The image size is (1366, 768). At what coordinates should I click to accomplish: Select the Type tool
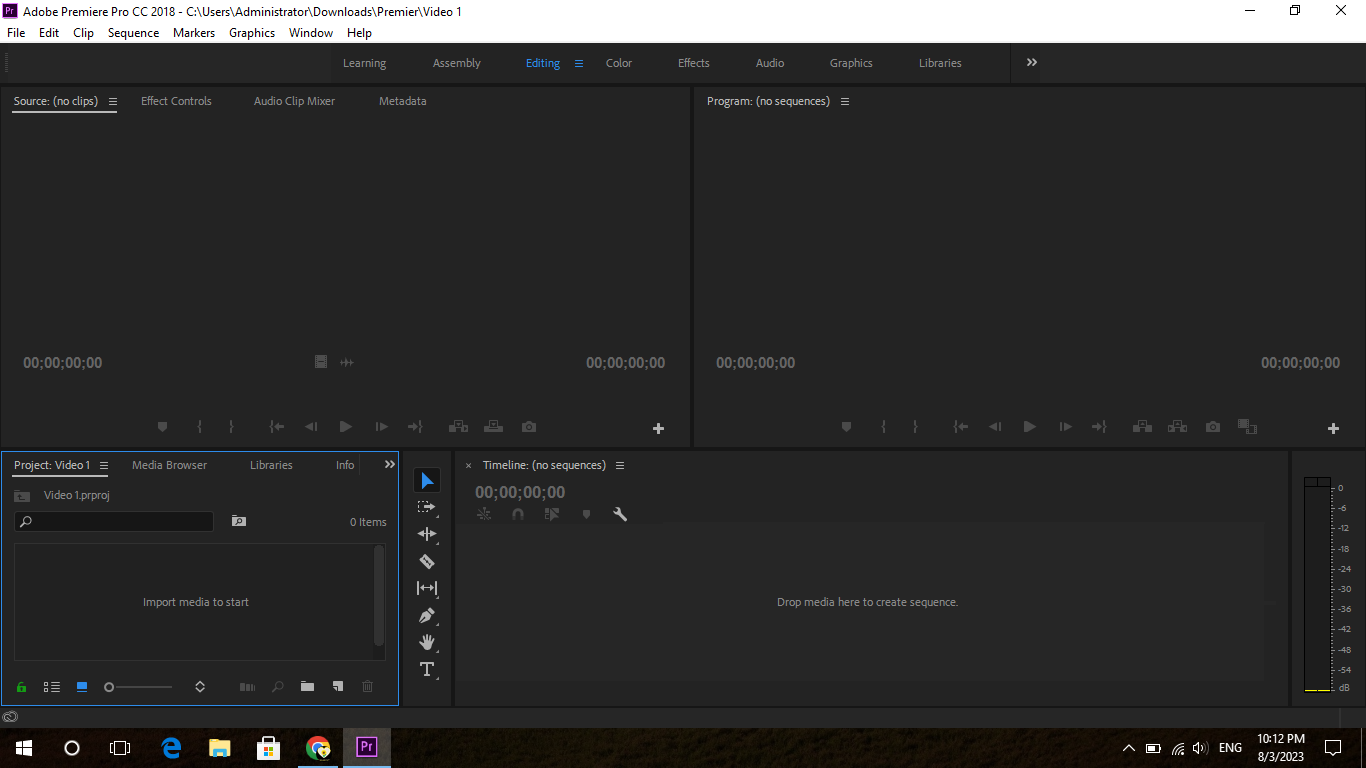(x=427, y=669)
